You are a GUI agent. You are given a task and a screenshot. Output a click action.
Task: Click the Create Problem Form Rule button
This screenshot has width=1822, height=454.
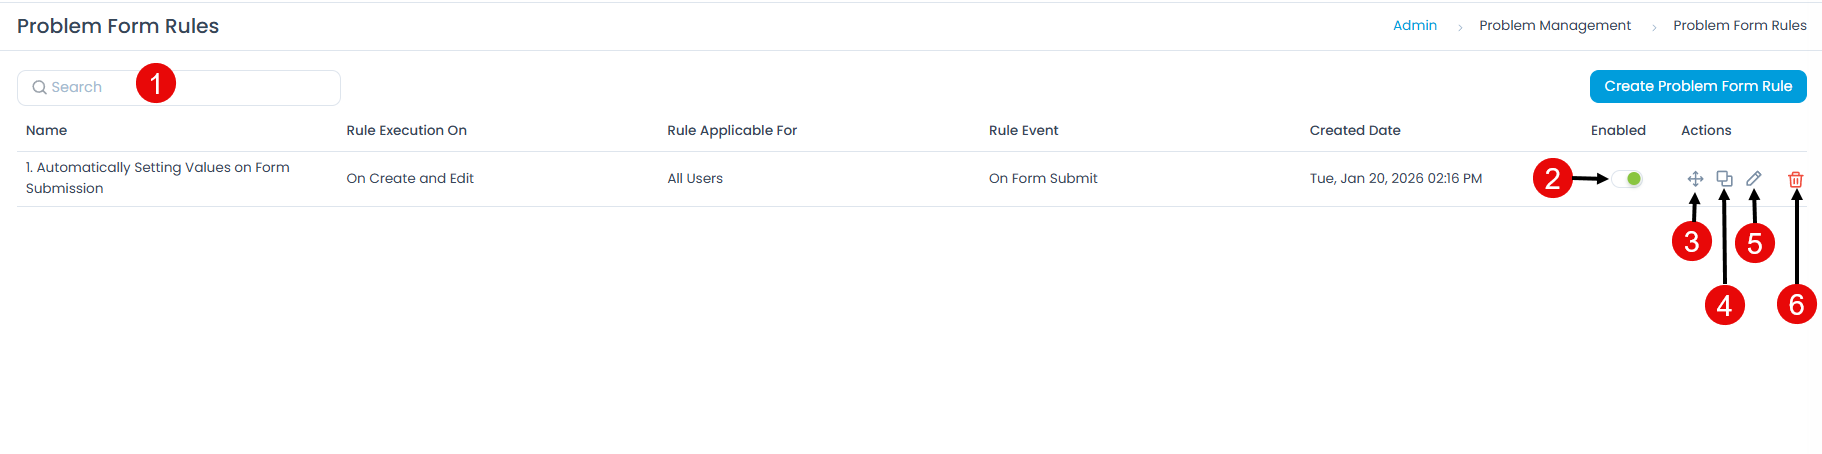tap(1697, 86)
